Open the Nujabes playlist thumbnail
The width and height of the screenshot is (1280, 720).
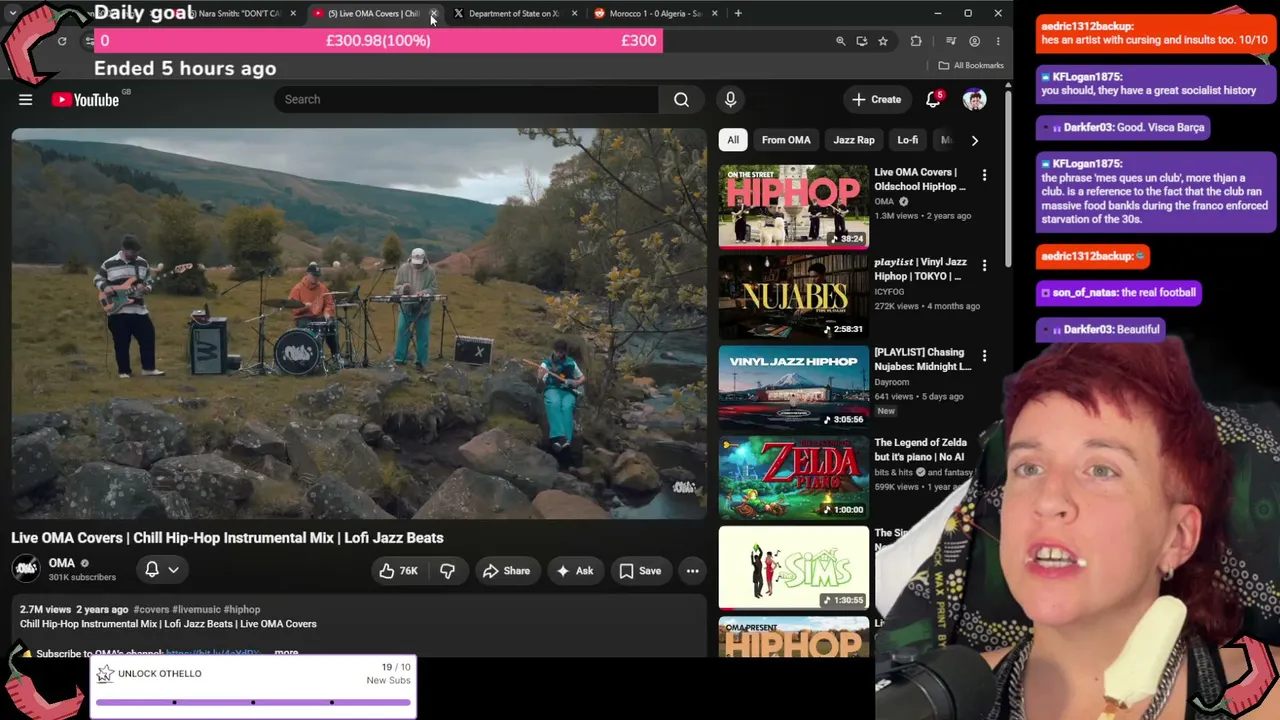pos(794,296)
